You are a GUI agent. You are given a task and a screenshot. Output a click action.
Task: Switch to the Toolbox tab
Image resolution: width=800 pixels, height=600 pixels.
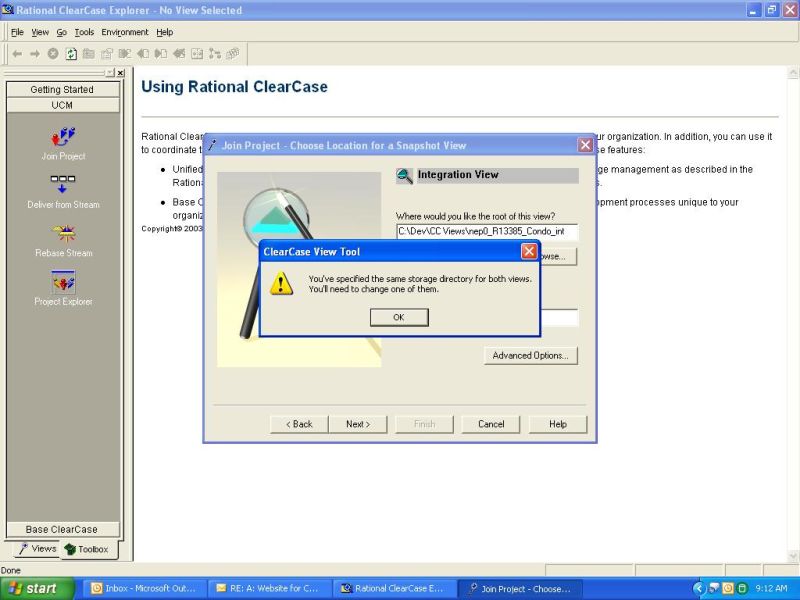(87, 549)
